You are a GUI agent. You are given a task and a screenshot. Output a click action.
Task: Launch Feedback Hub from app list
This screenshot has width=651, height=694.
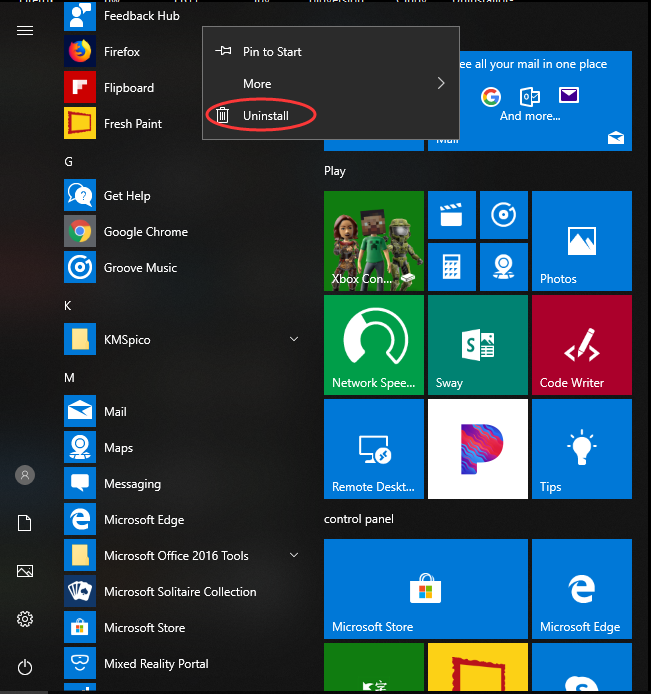(181, 15)
